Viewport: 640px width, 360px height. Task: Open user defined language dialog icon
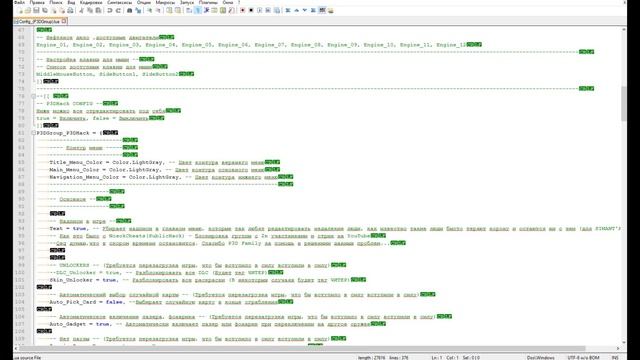[x=215, y=10]
